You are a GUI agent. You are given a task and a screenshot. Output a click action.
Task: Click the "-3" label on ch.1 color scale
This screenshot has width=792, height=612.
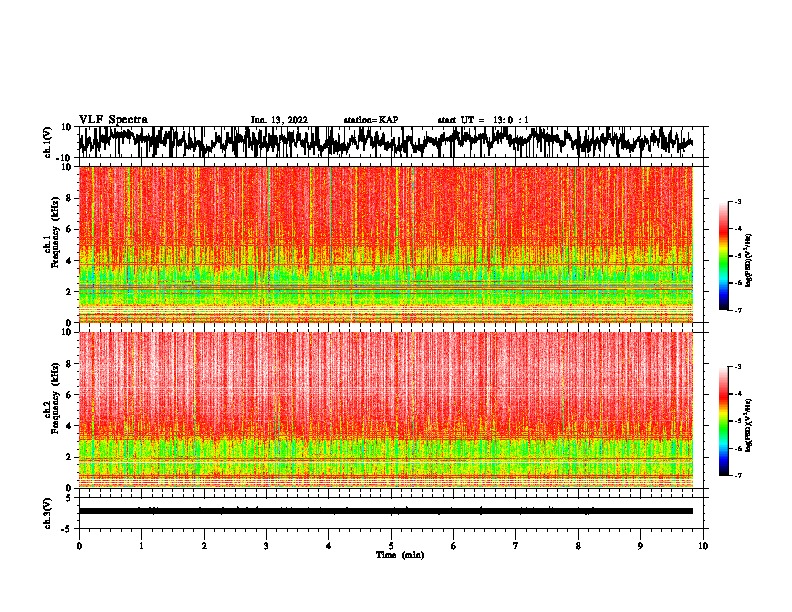(x=737, y=202)
